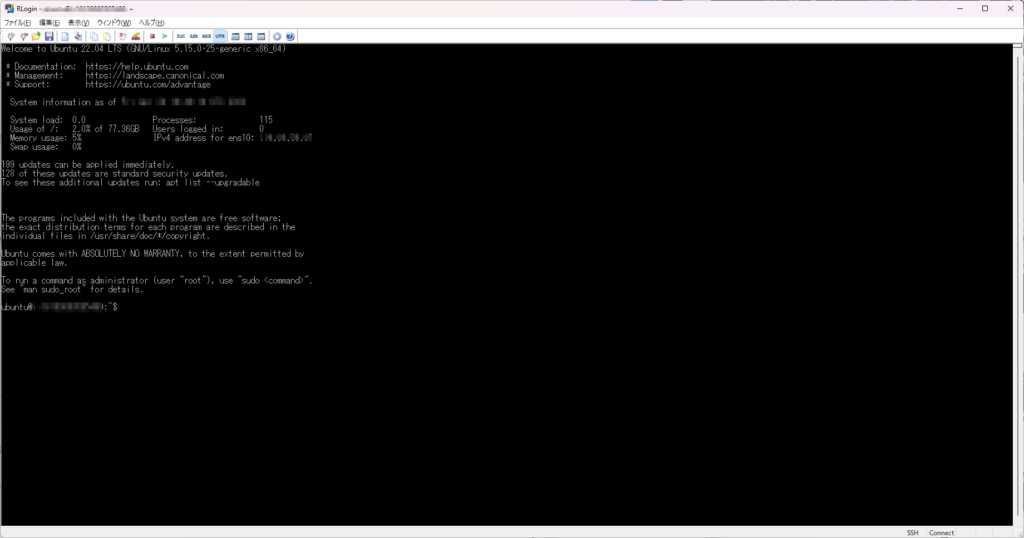1024x538 pixels.
Task: Click the vertical pane split icon
Action: click(248, 37)
